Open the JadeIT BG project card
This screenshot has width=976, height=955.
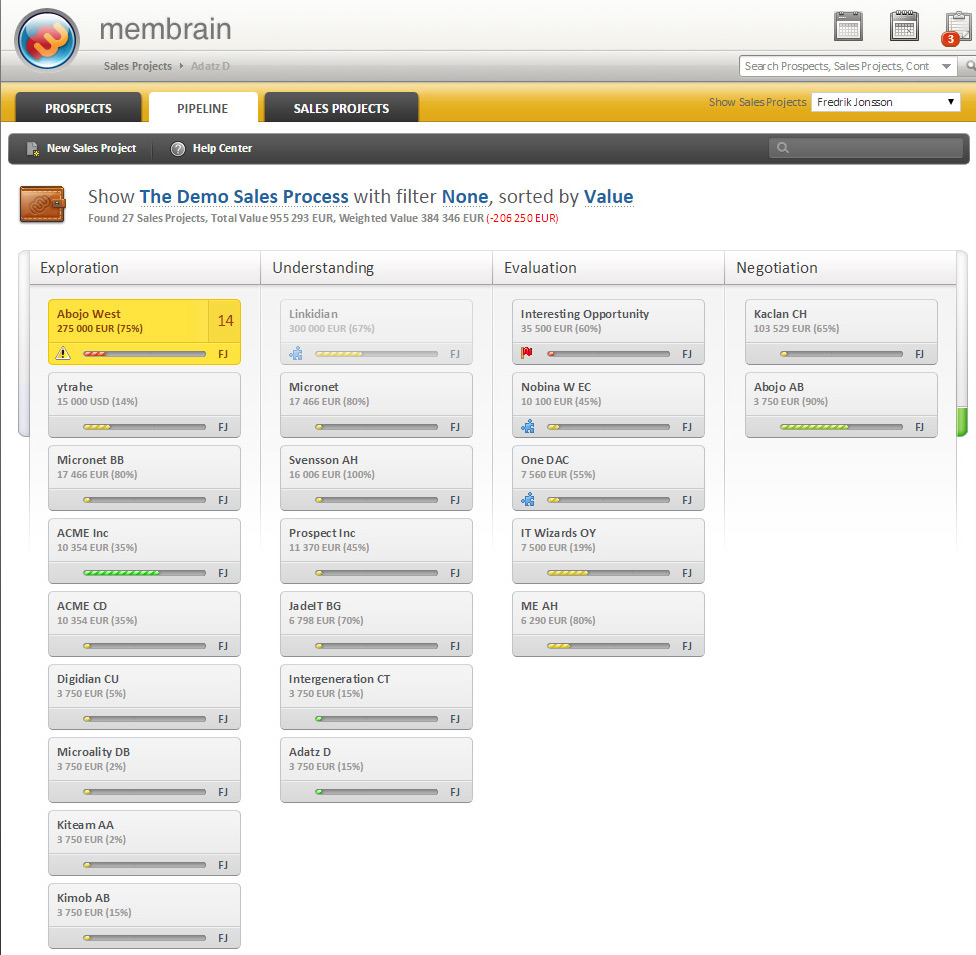[x=376, y=624]
